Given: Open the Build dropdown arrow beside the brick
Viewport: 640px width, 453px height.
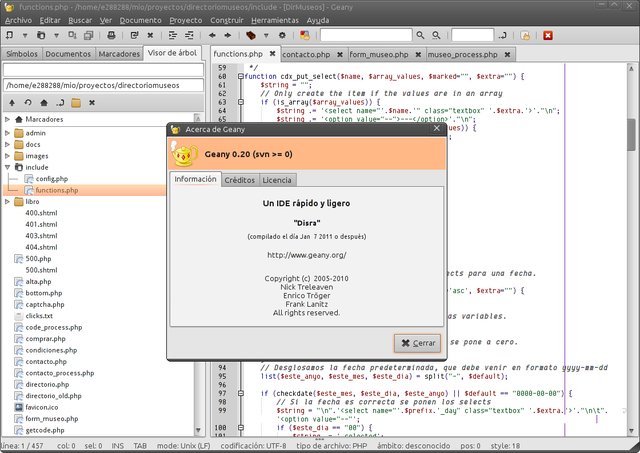Looking at the screenshot, I should point(266,36).
